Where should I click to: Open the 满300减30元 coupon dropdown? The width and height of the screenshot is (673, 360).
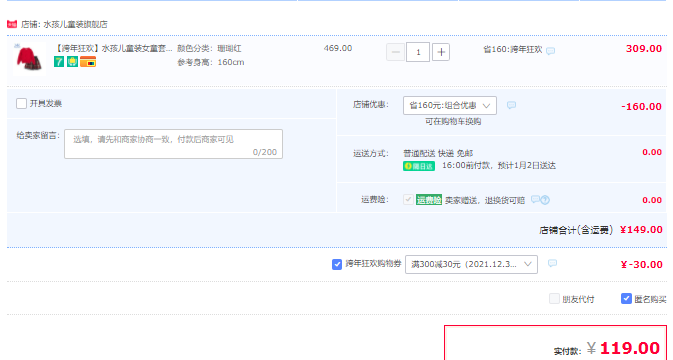[x=471, y=264]
